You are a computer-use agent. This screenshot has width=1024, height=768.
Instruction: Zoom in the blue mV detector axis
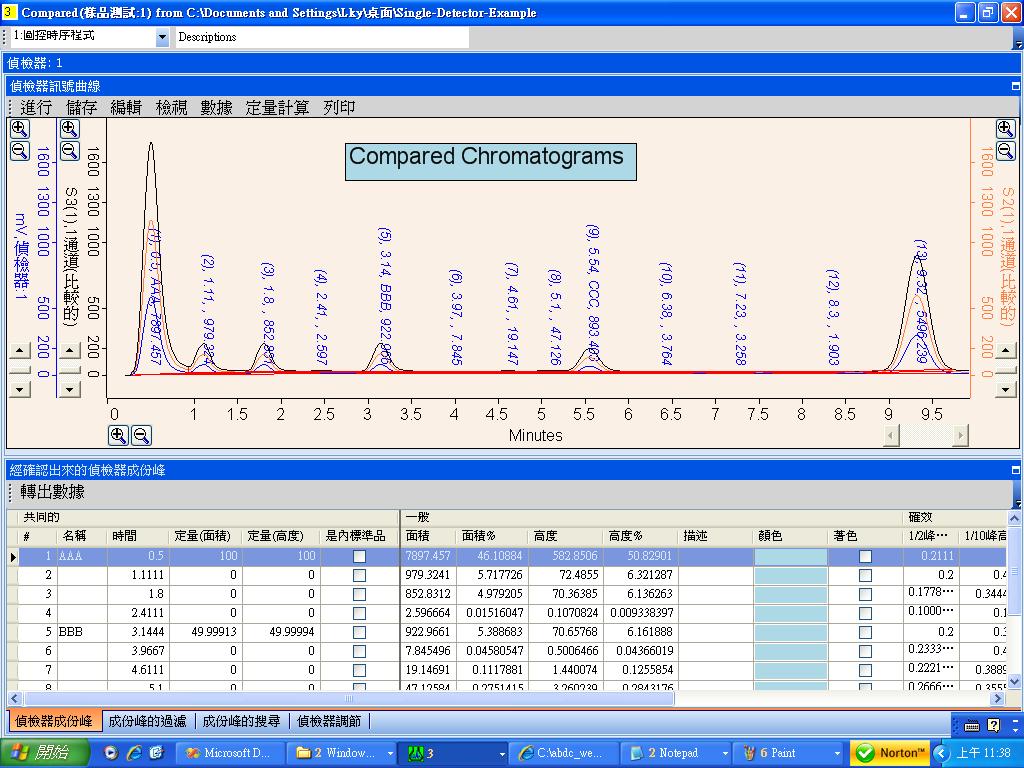(20, 129)
